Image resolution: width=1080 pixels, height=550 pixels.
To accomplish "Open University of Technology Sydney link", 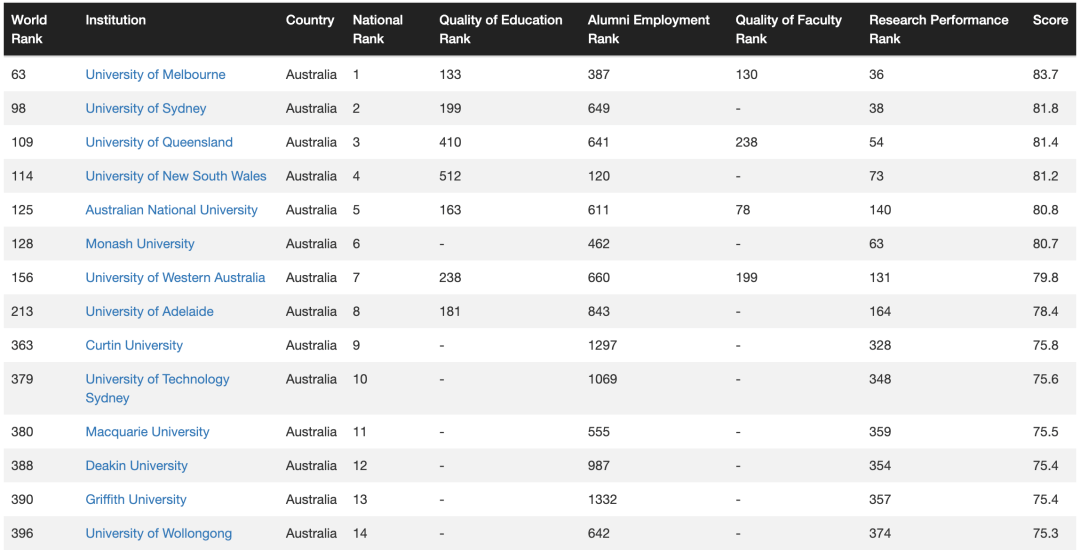I will 157,388.
